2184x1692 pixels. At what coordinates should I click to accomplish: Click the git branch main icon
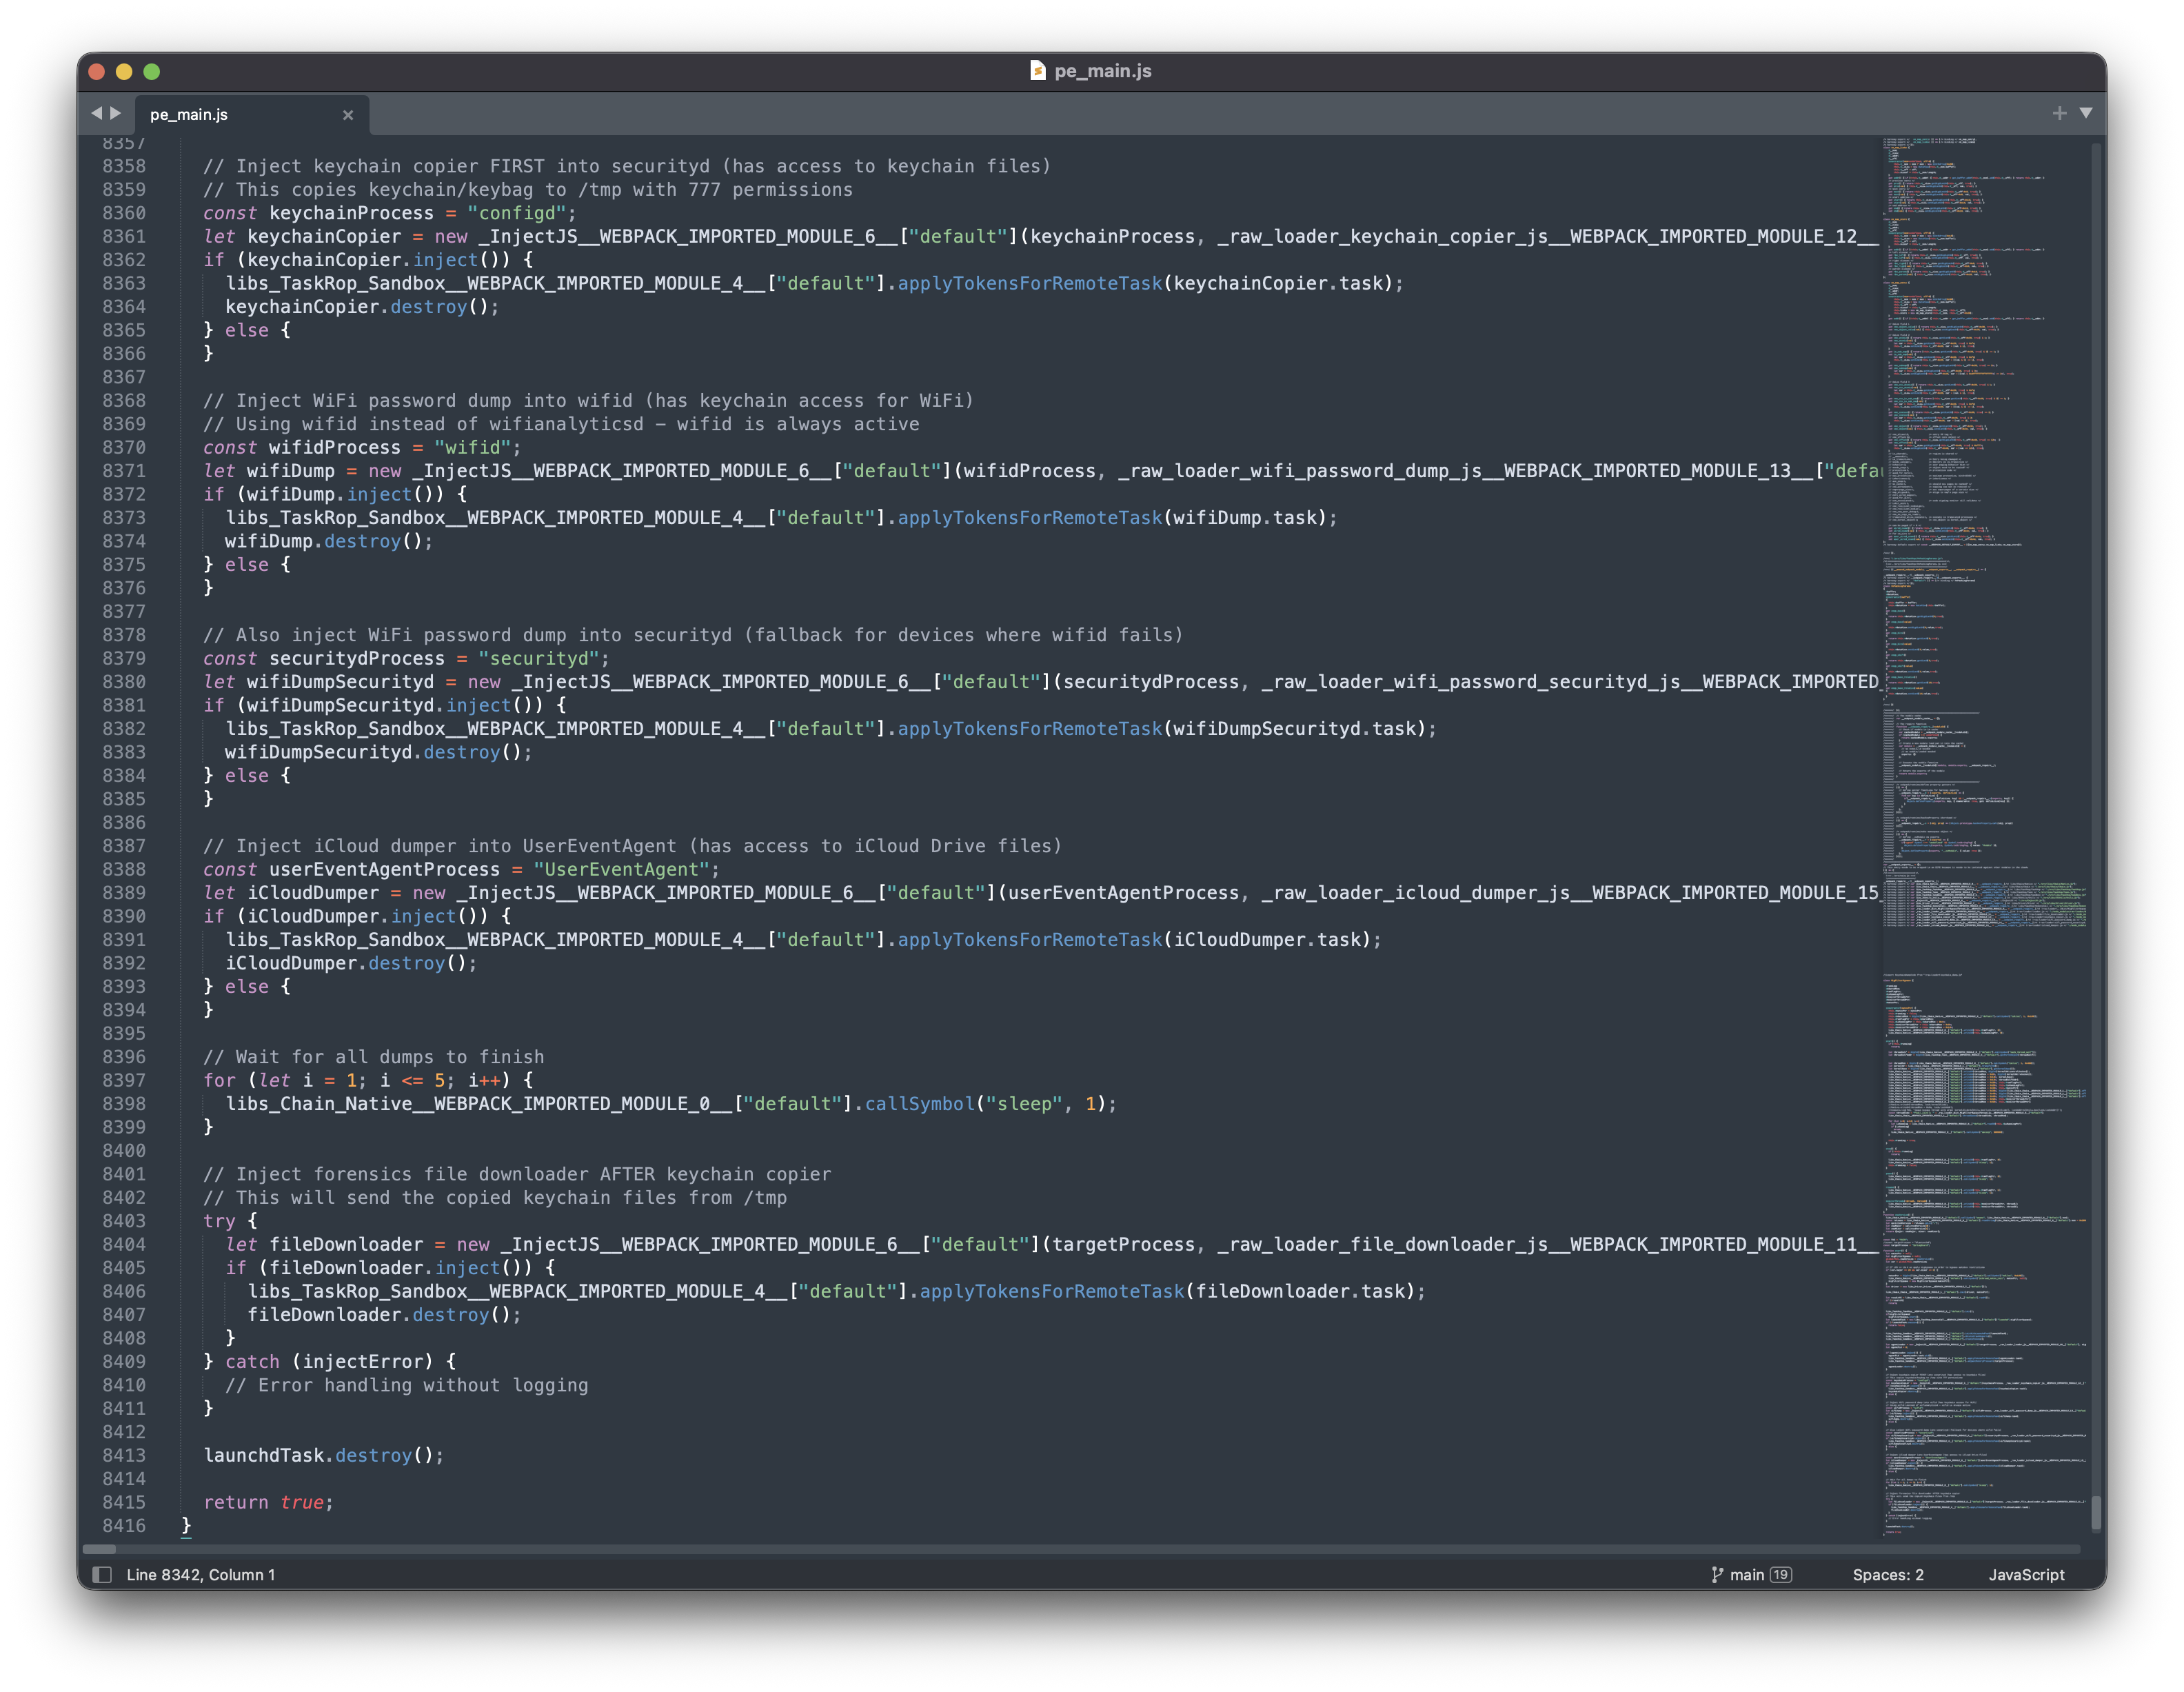click(x=1717, y=1574)
